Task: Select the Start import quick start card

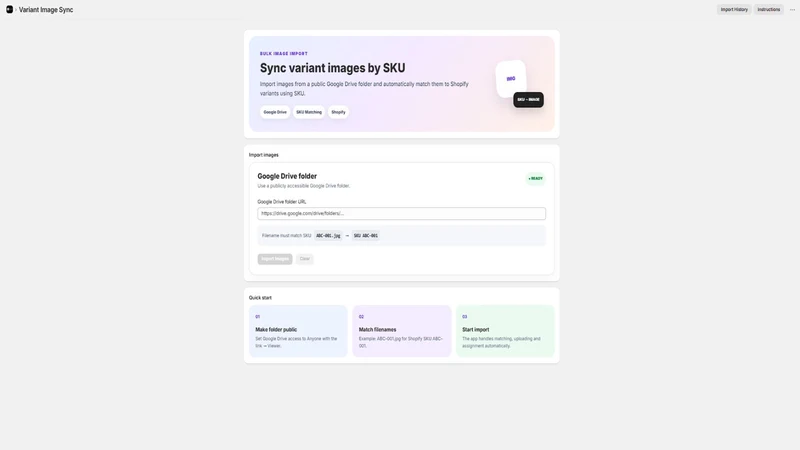Action: [505, 331]
